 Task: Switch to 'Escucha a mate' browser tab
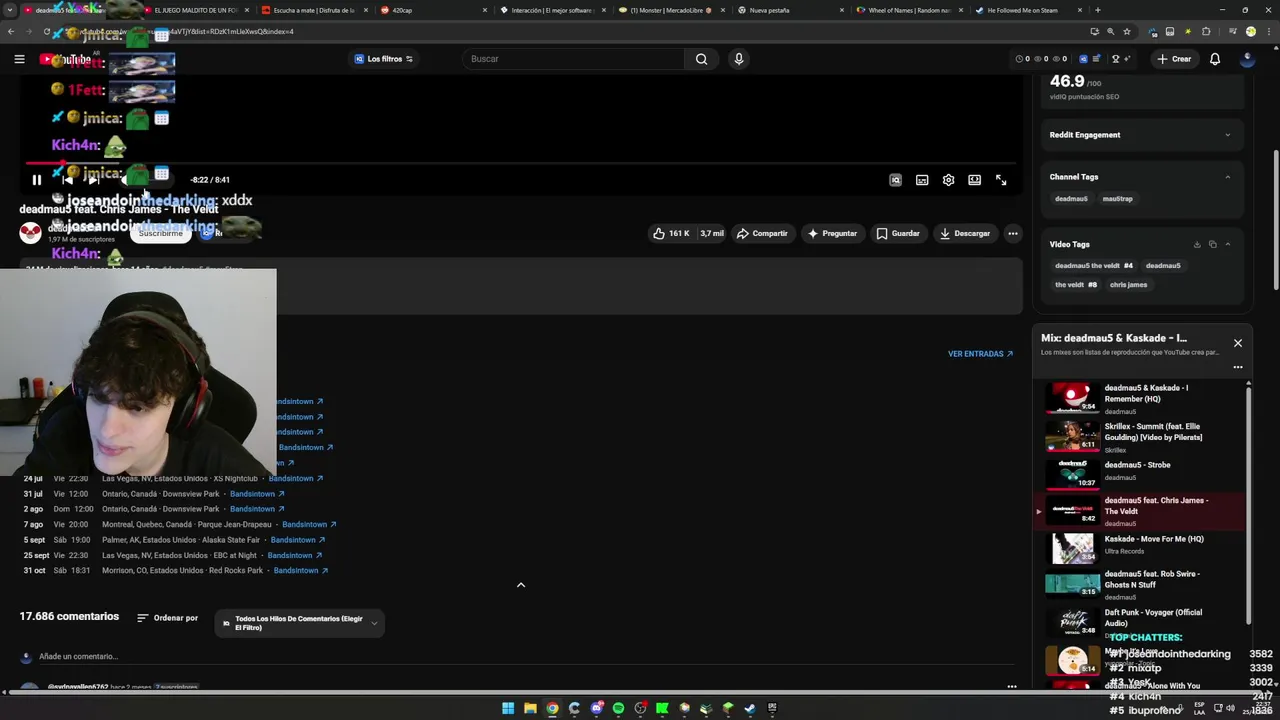[316, 10]
